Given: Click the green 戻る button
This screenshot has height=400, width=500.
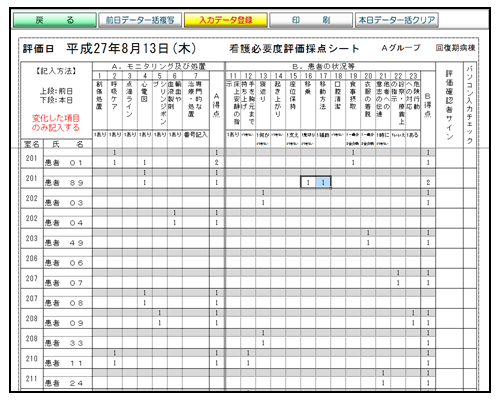Looking at the screenshot, I should tap(55, 20).
